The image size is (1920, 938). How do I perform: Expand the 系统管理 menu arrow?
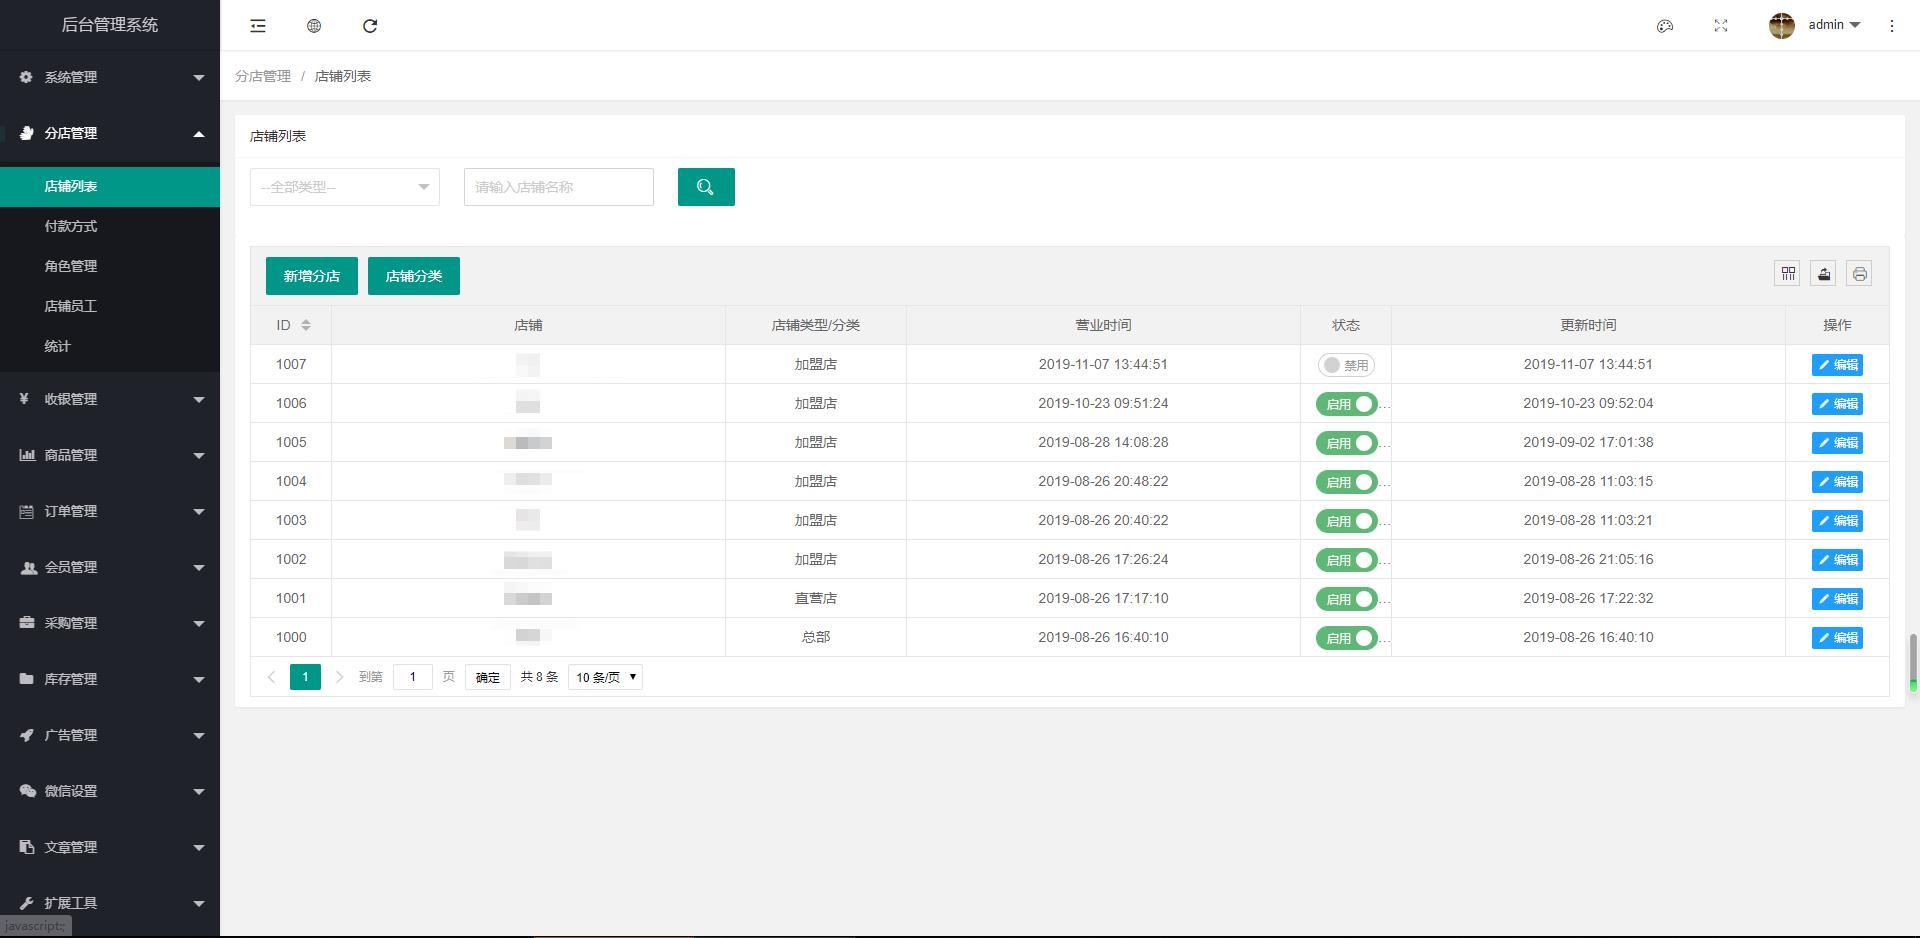pyautogui.click(x=198, y=77)
